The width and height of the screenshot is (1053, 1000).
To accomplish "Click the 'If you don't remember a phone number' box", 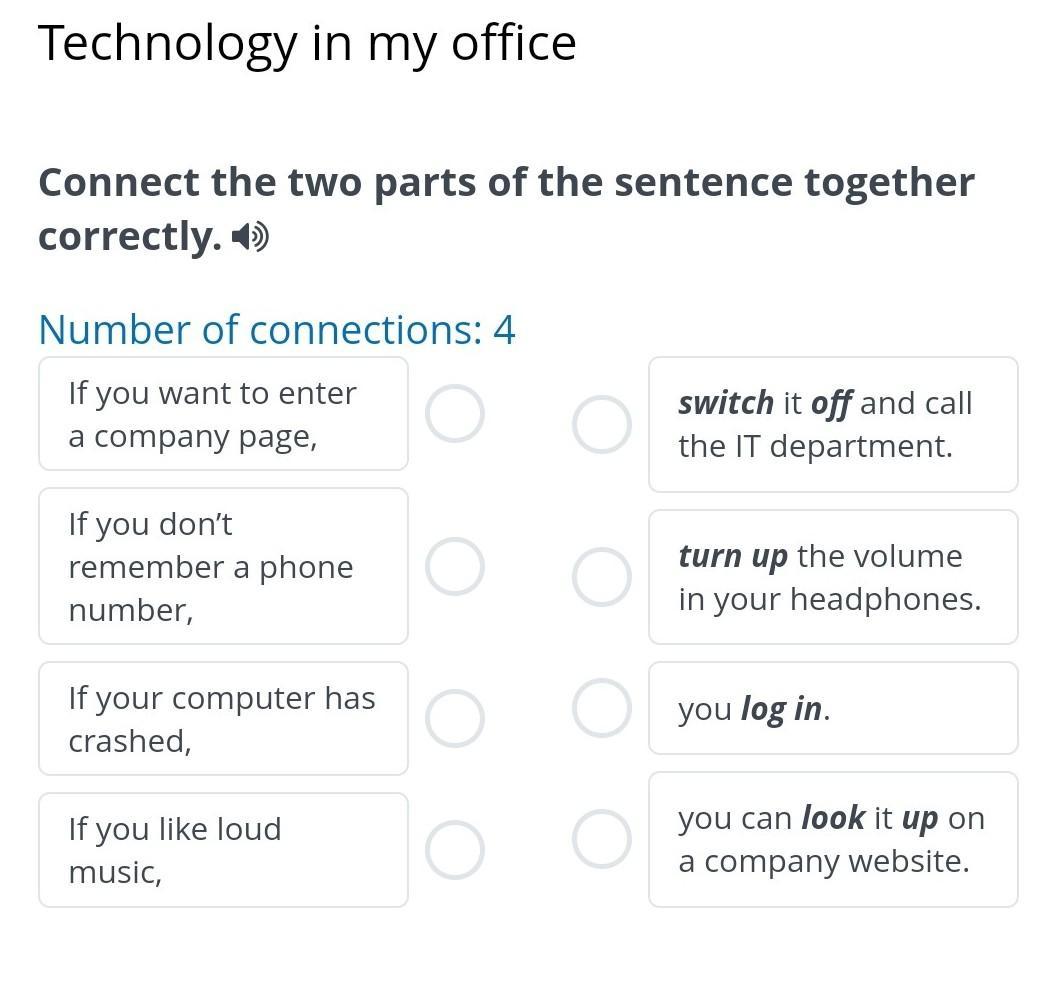I will [x=224, y=566].
